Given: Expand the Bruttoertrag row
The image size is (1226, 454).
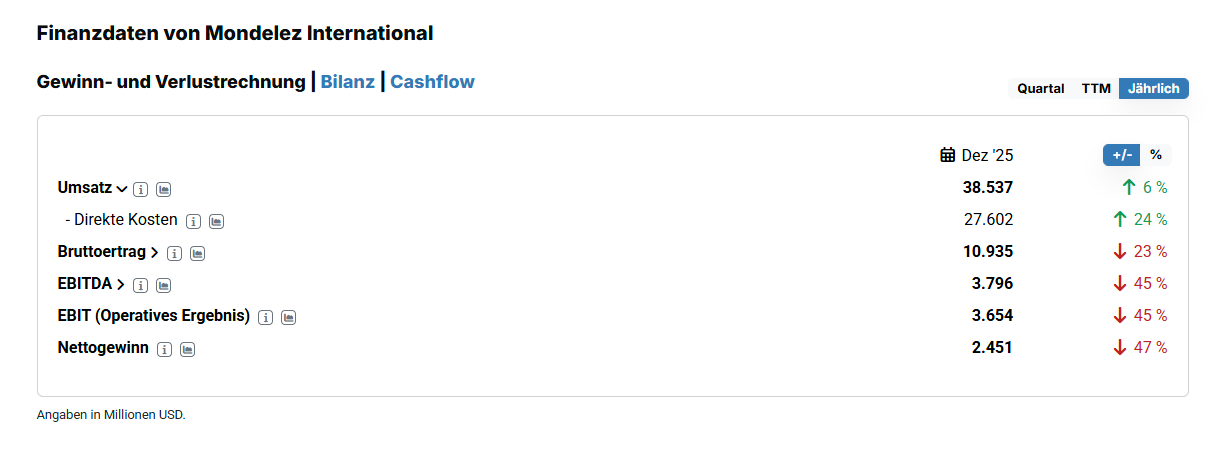Looking at the screenshot, I should [155, 252].
